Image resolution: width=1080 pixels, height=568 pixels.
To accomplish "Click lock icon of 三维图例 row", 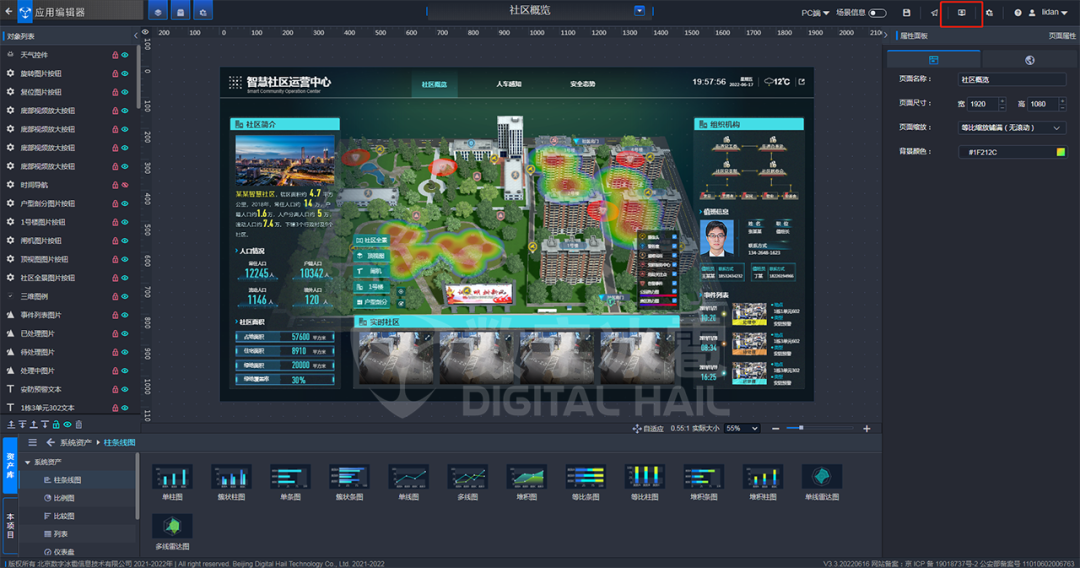I will (115, 296).
